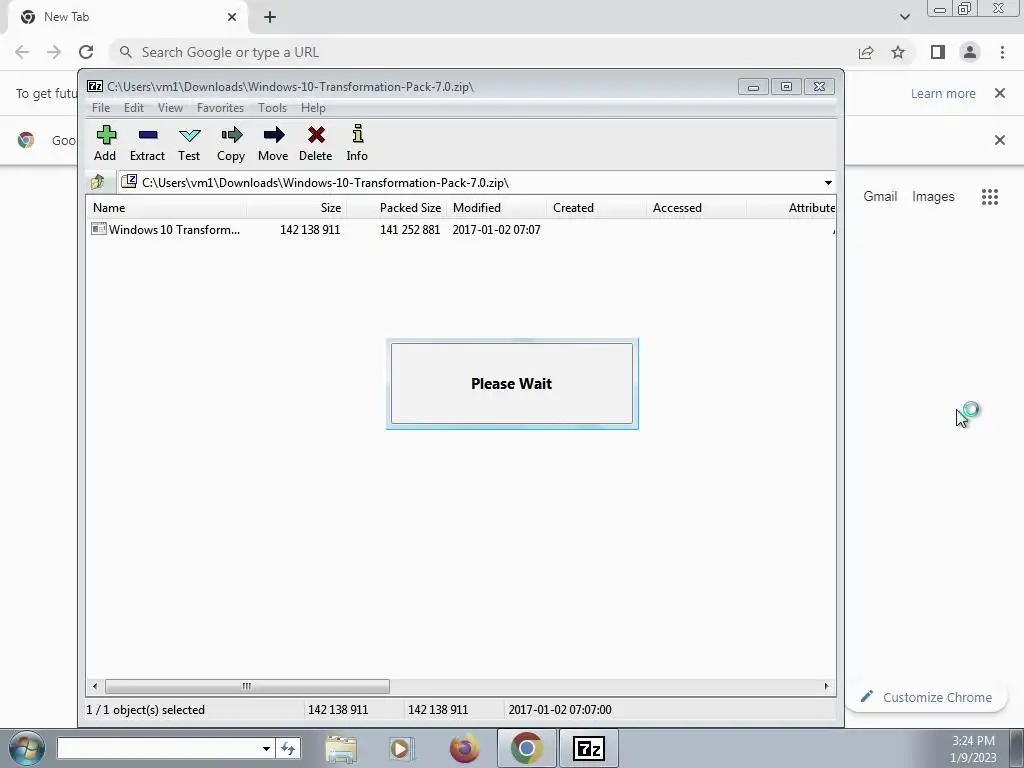The height and width of the screenshot is (768, 1024).
Task: Click Customize Chrome button
Action: point(926,697)
